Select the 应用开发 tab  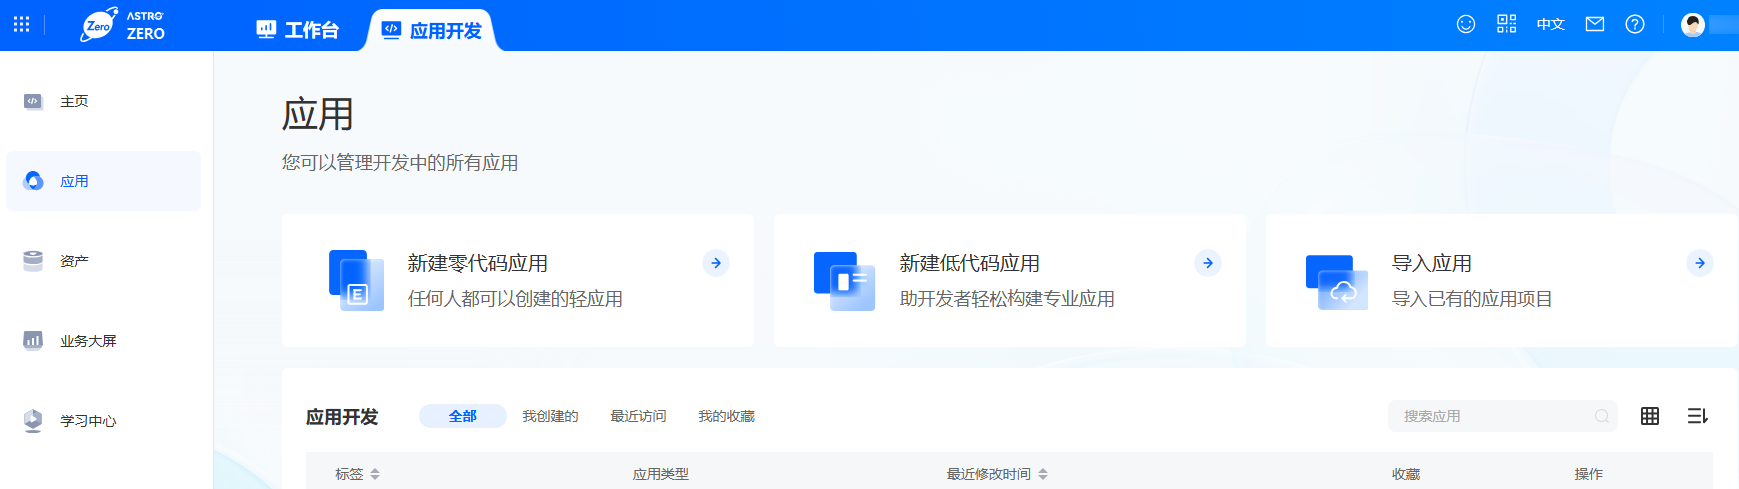point(432,30)
